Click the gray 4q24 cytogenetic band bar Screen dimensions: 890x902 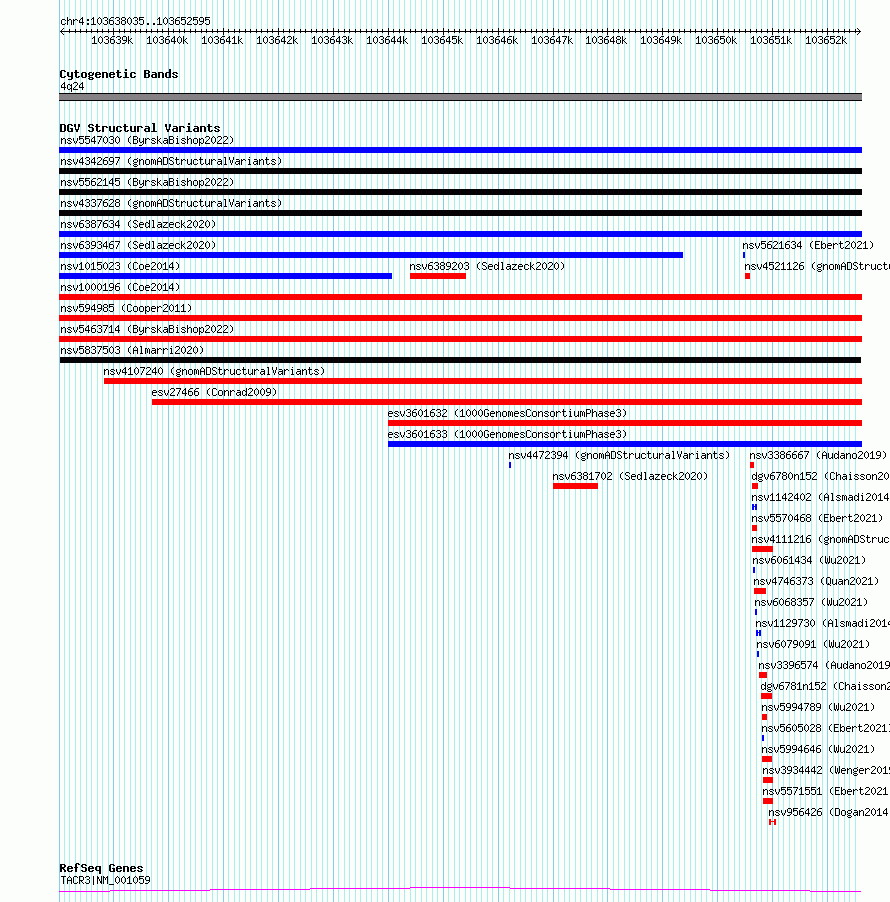point(460,97)
